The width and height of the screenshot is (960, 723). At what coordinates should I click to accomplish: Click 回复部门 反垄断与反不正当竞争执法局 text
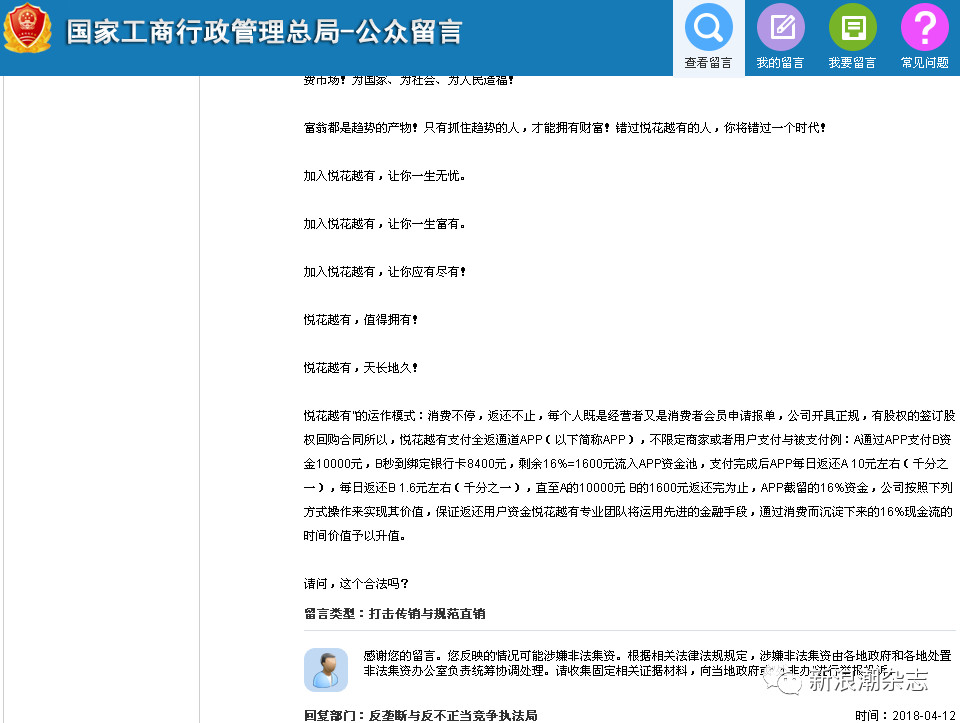421,715
